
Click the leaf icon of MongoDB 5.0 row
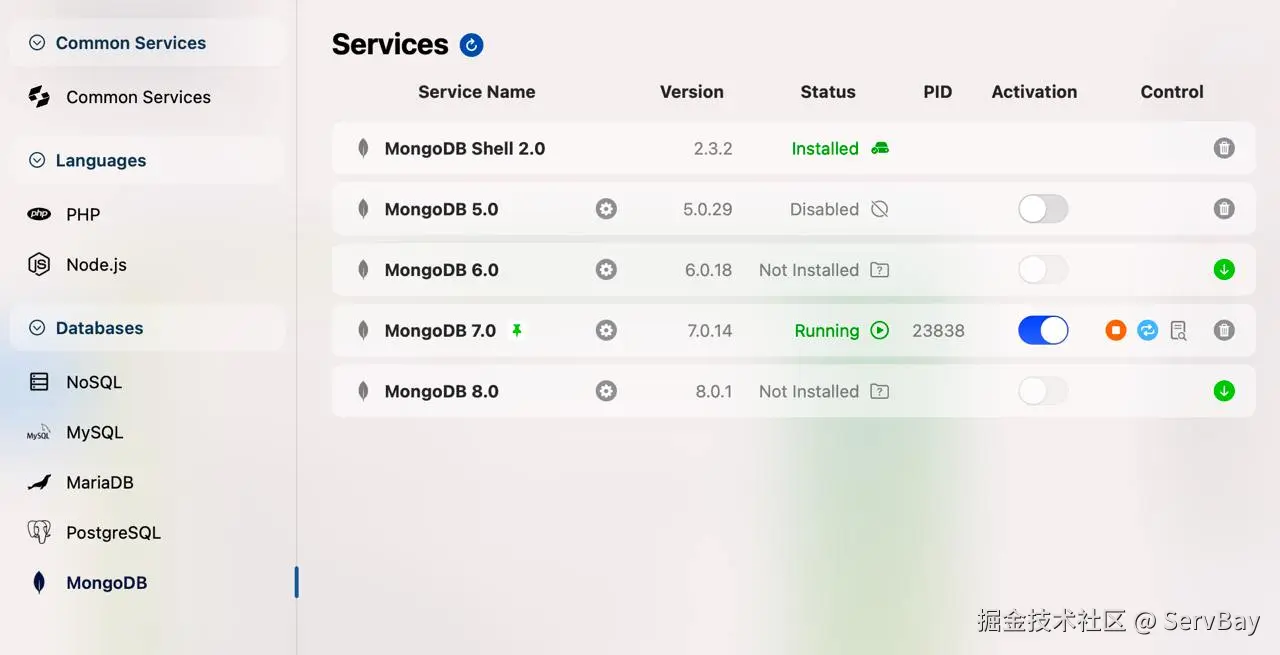coord(363,209)
